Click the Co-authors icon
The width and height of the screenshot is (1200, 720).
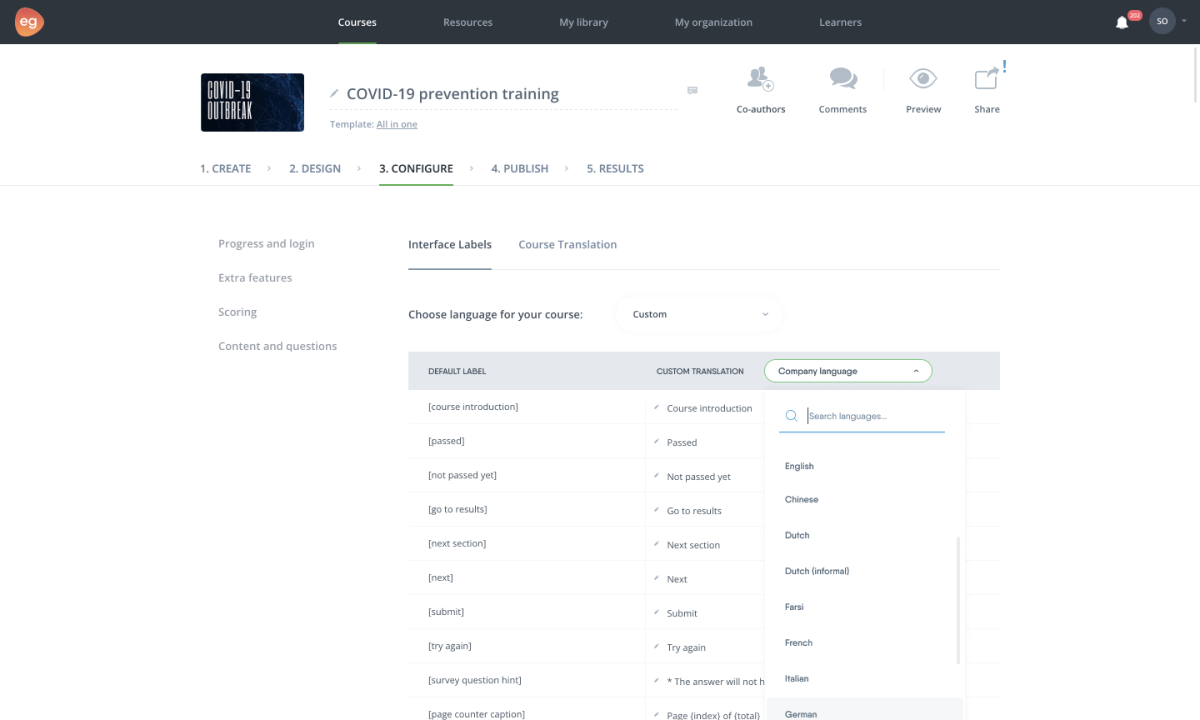pyautogui.click(x=761, y=79)
